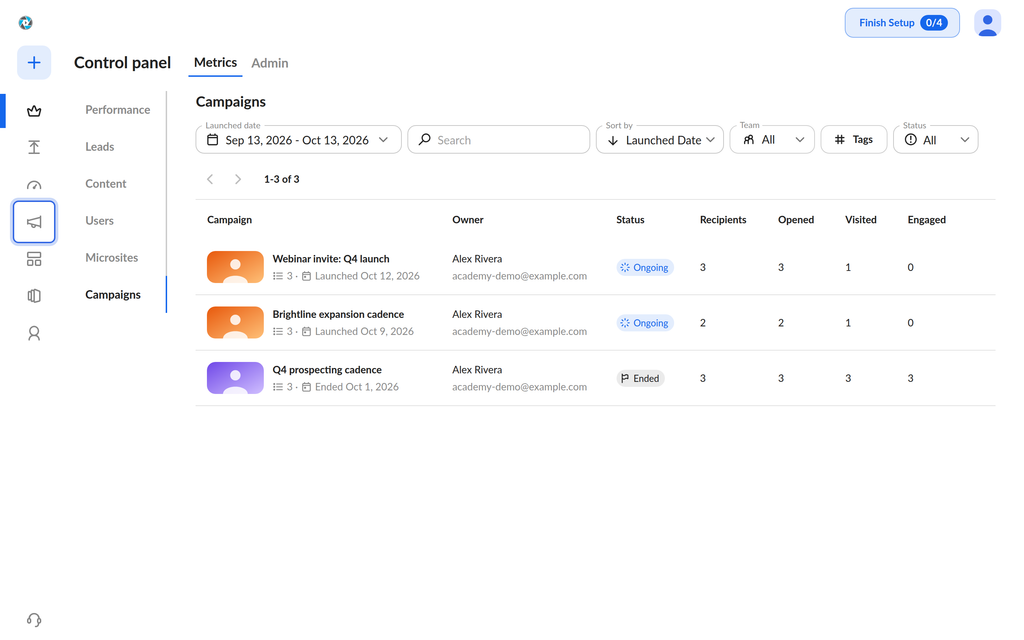Open the upload arrow sidebar icon
The image size is (1024, 640).
coord(34,148)
